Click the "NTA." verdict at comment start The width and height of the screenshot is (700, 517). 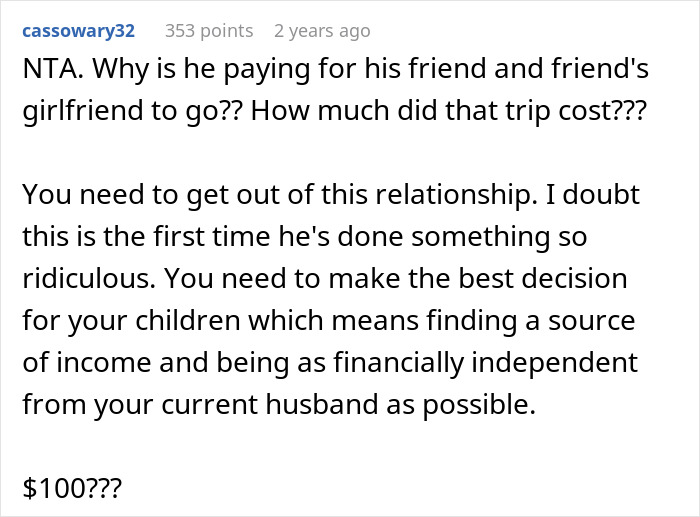click(x=48, y=74)
